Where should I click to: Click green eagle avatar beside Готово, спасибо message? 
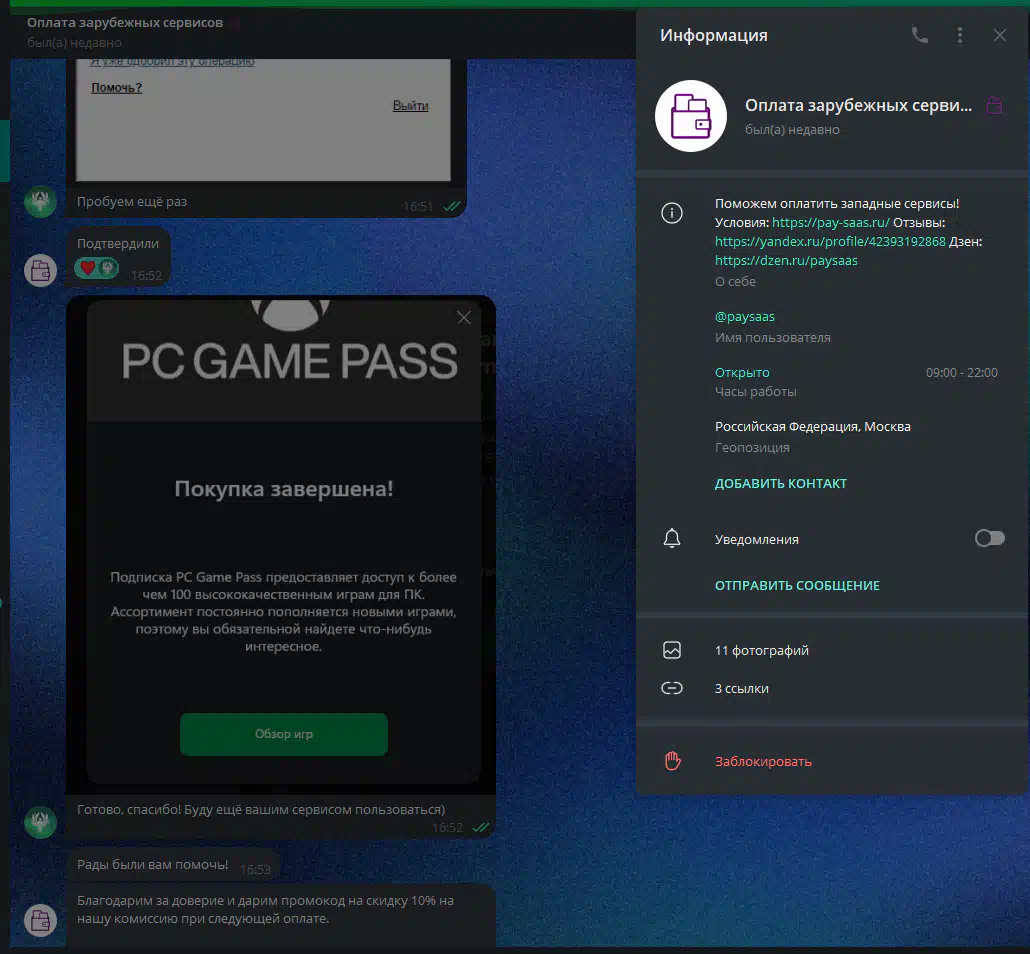click(x=41, y=822)
